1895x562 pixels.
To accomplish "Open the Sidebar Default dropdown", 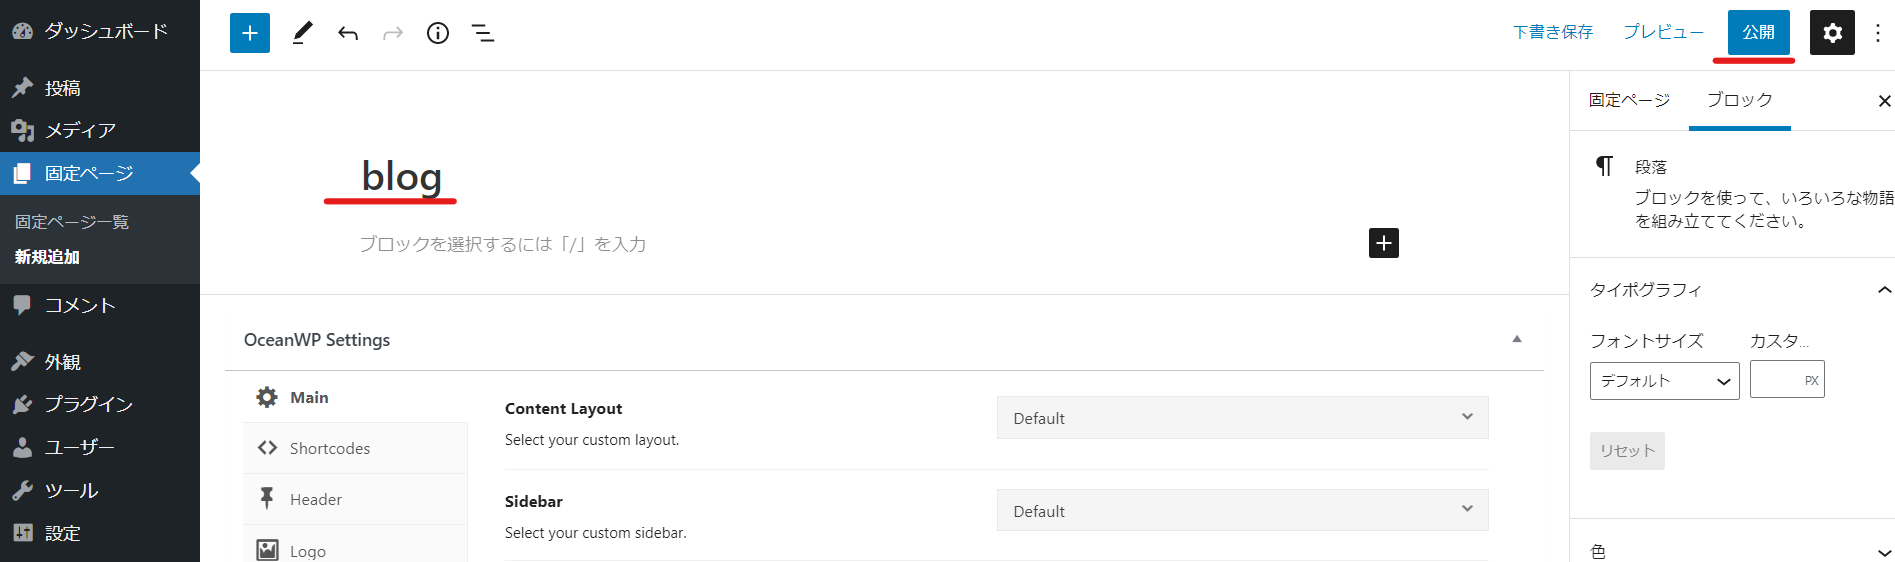I will (x=1242, y=511).
